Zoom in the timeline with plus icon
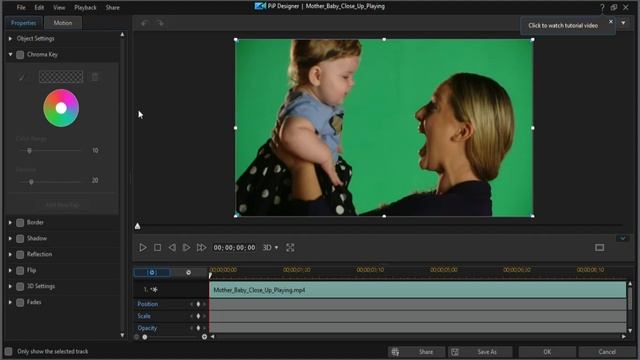Viewport: 640px width, 360px height. click(204, 337)
